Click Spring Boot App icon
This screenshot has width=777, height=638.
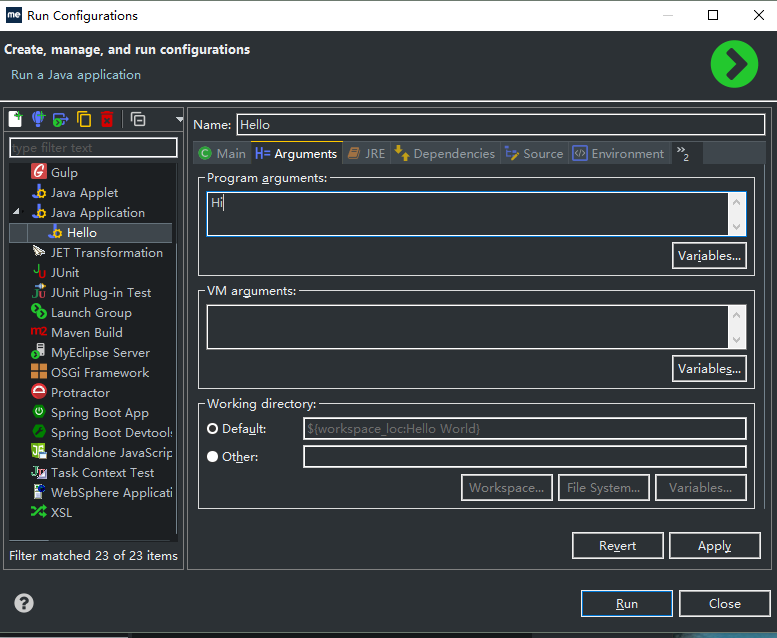click(39, 411)
